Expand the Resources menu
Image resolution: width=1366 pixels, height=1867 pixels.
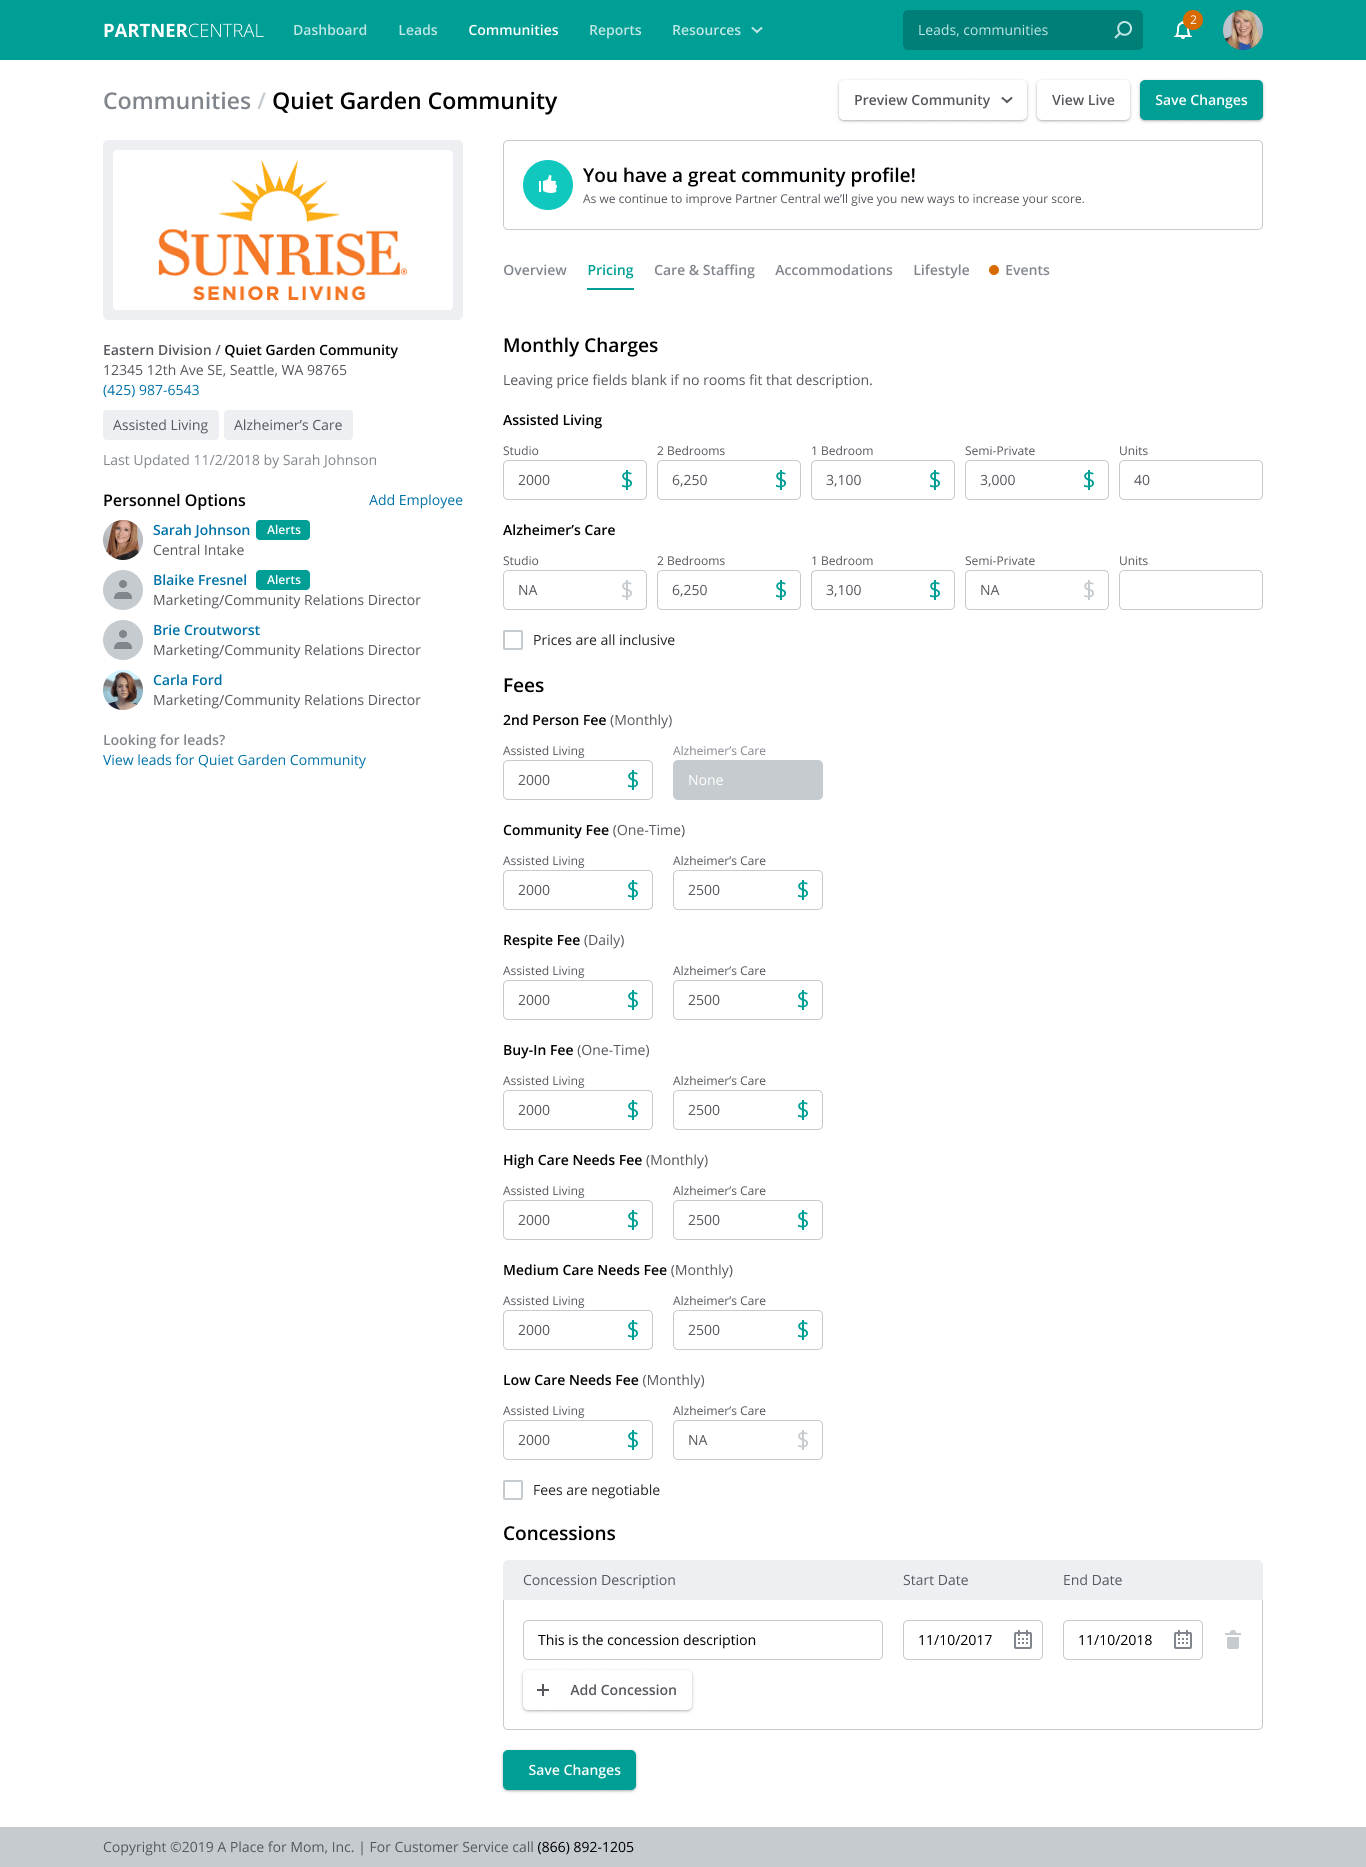(x=717, y=30)
